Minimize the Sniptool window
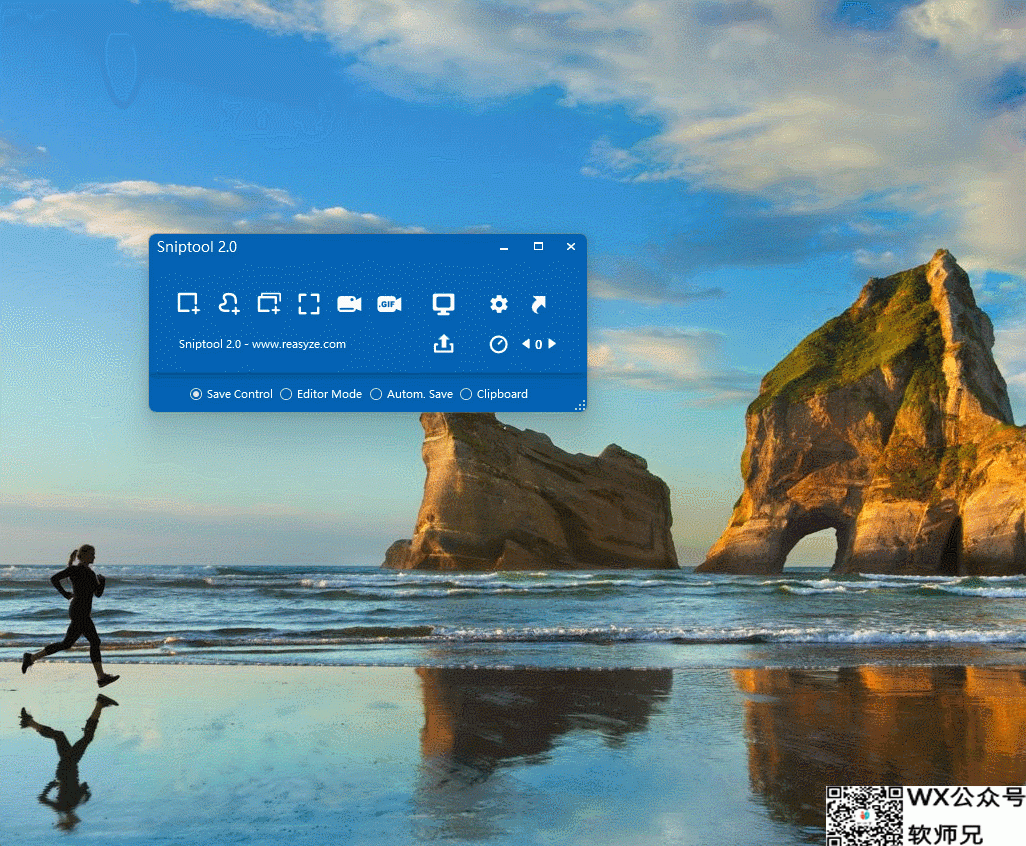 click(x=504, y=247)
